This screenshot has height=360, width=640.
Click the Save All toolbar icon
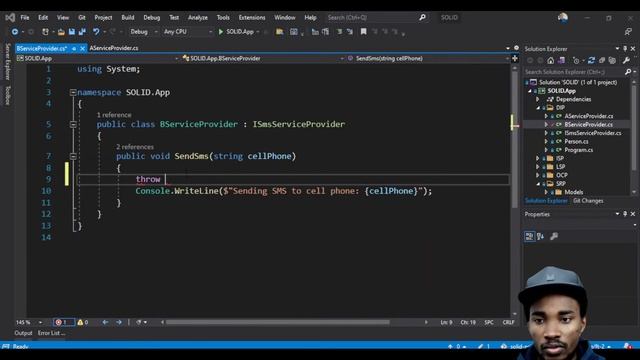82,32
